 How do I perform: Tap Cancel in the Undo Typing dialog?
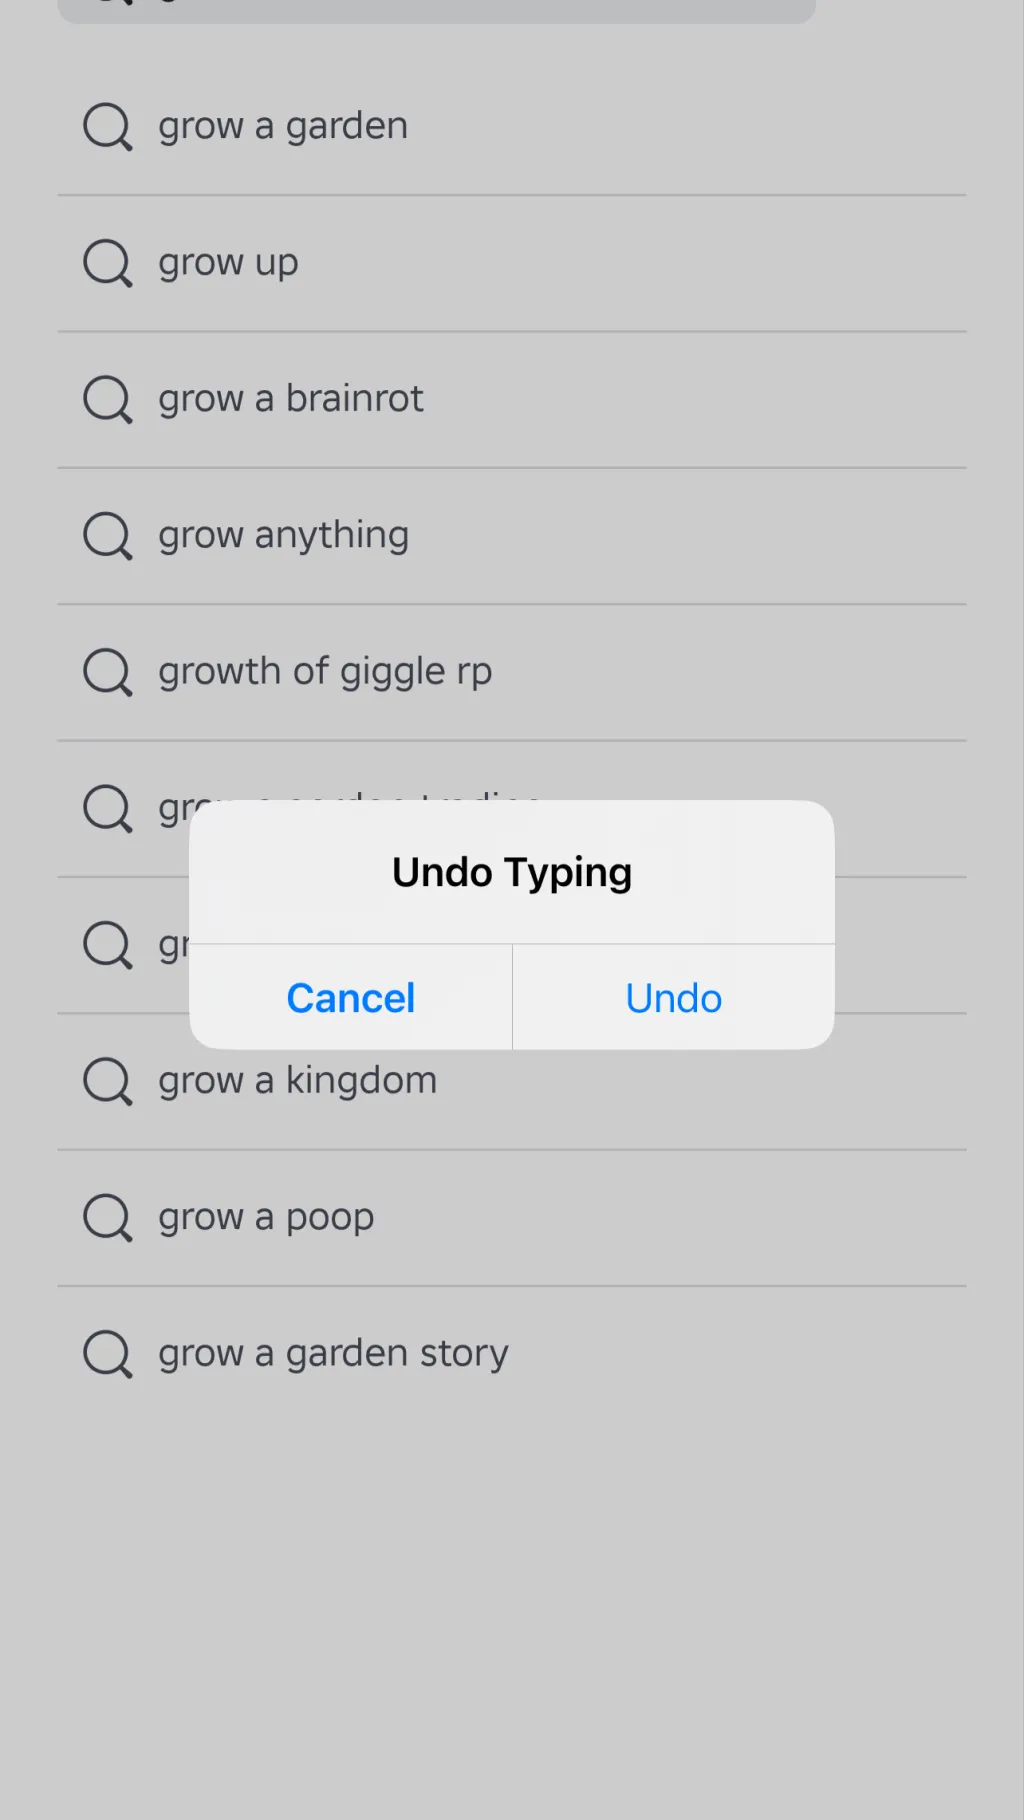(x=351, y=998)
